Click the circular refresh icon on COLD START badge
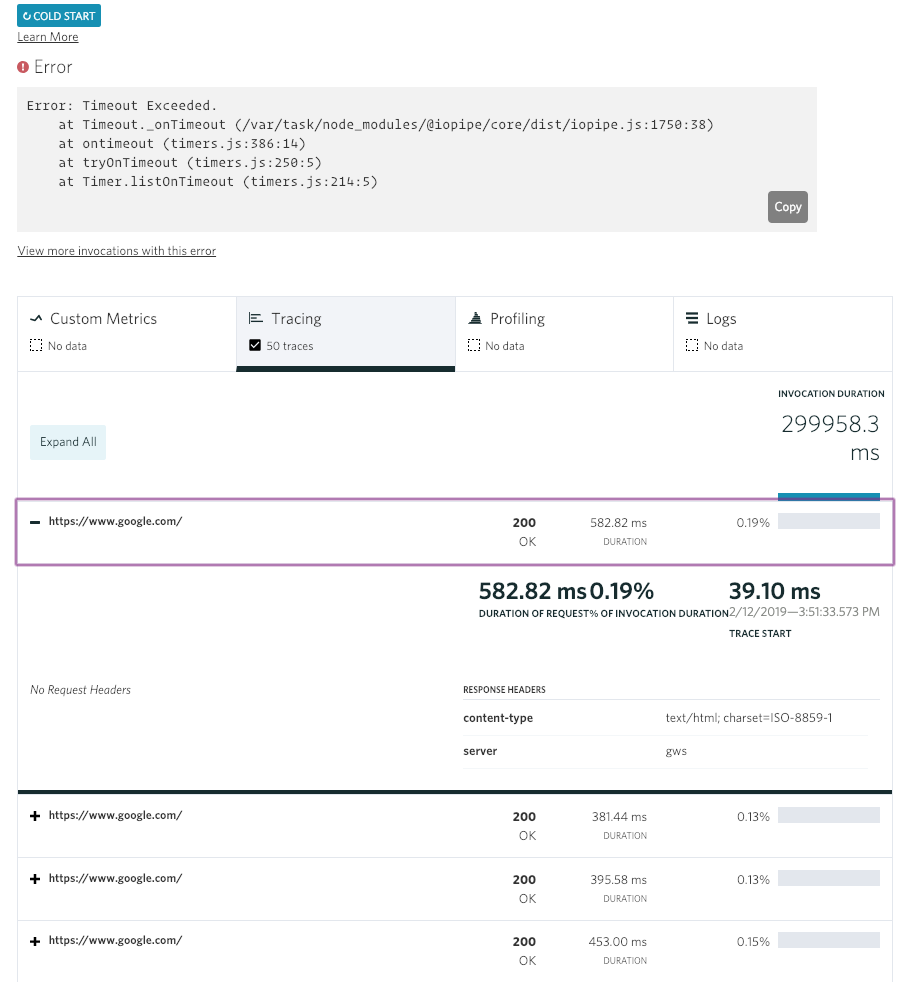The image size is (898, 982). [x=27, y=15]
